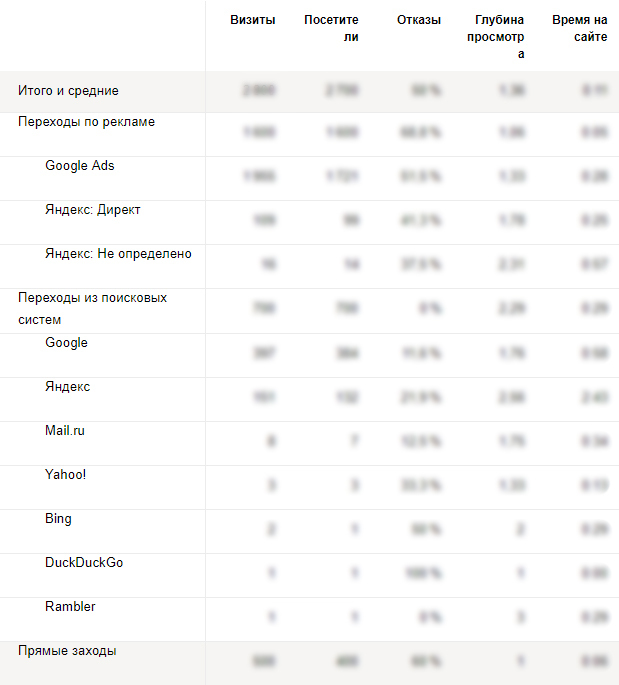619x685 pixels.
Task: Click the Глубина просмотра column header
Action: click(495, 37)
